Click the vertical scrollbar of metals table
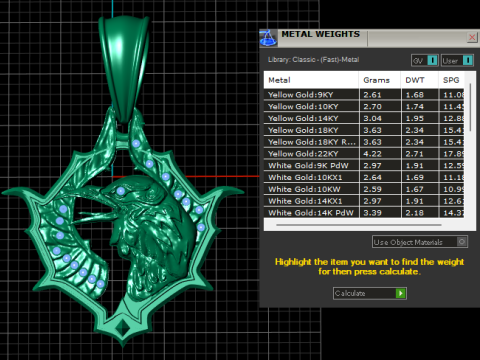The image size is (480, 360). tap(470, 107)
